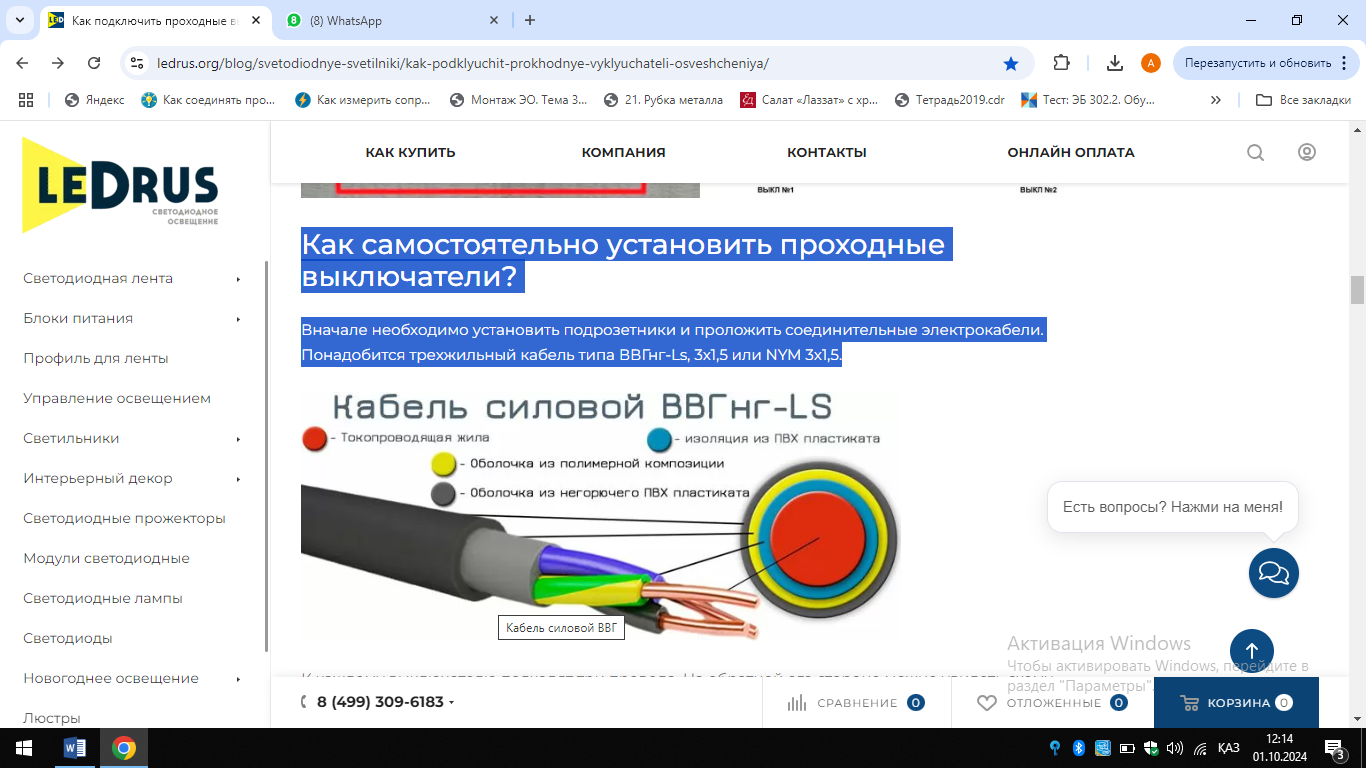The image size is (1366, 768).
Task: Open the phone number dropdown arrow
Action: point(452,703)
